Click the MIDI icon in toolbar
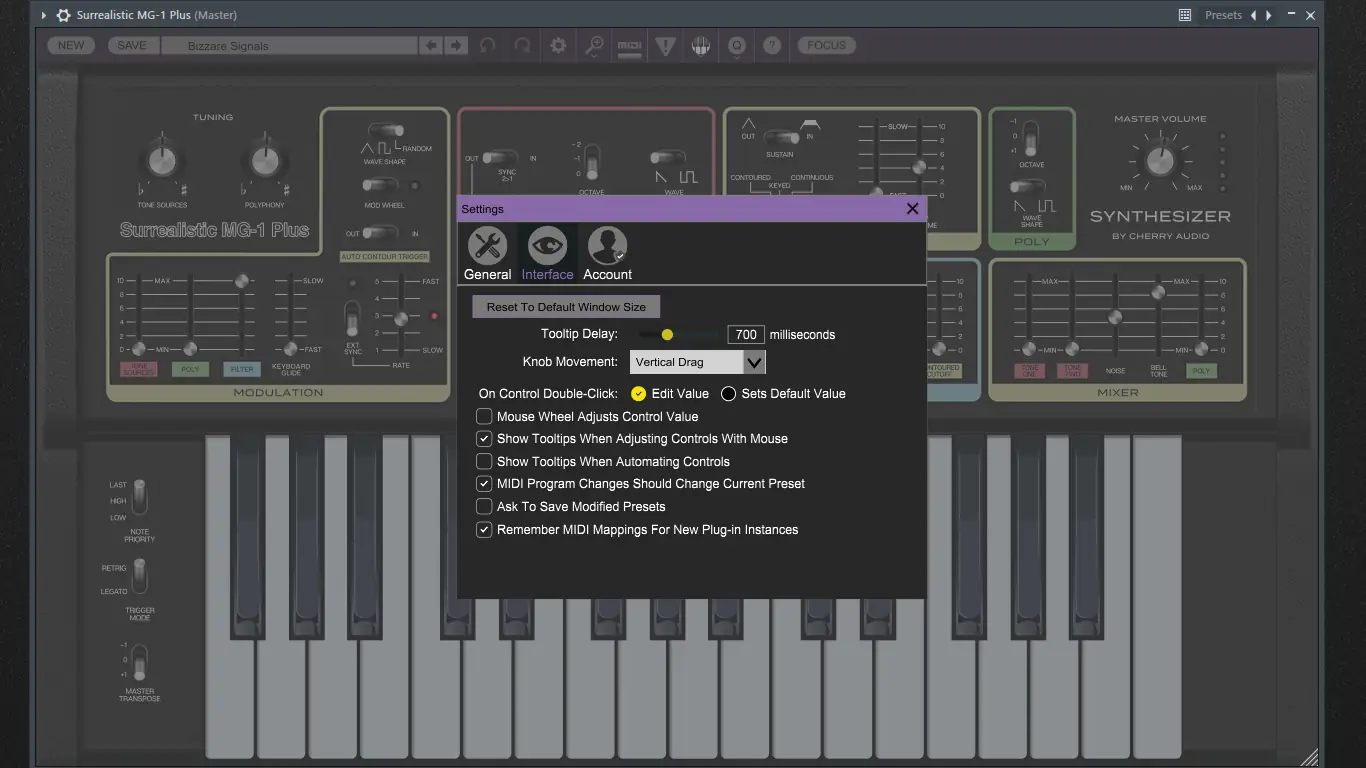 coord(629,46)
